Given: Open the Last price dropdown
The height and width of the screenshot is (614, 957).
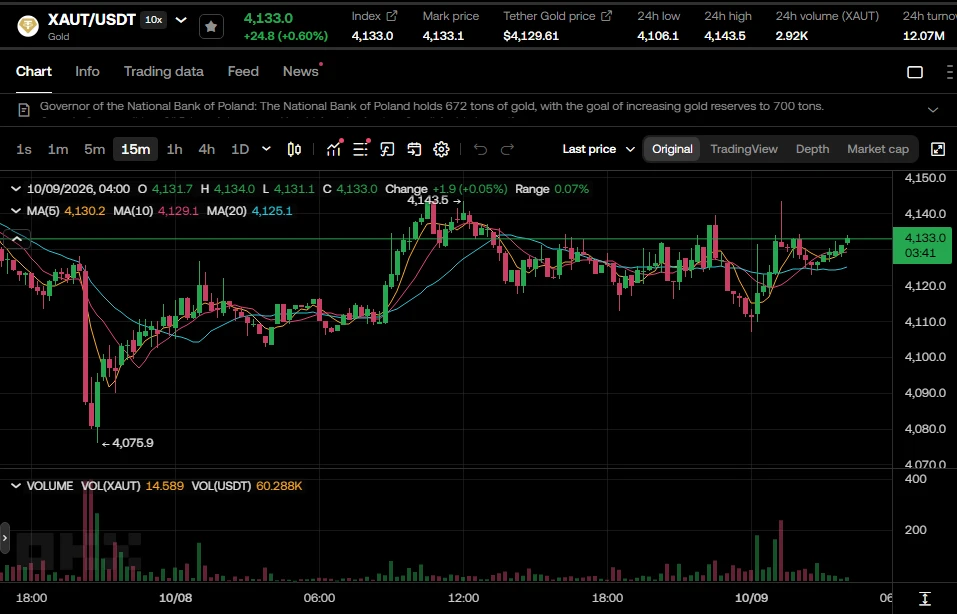Looking at the screenshot, I should (x=598, y=149).
